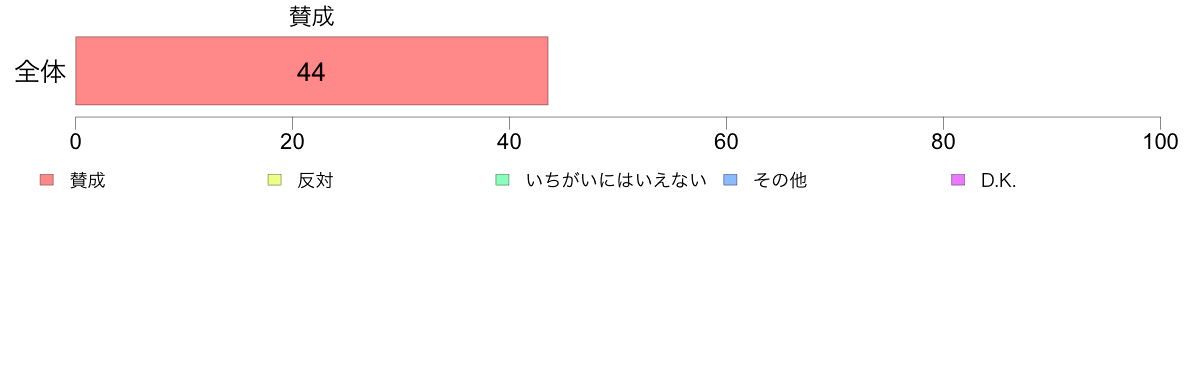Click the value label 44 inside bar
This screenshot has width=1188, height=368.
311,73
